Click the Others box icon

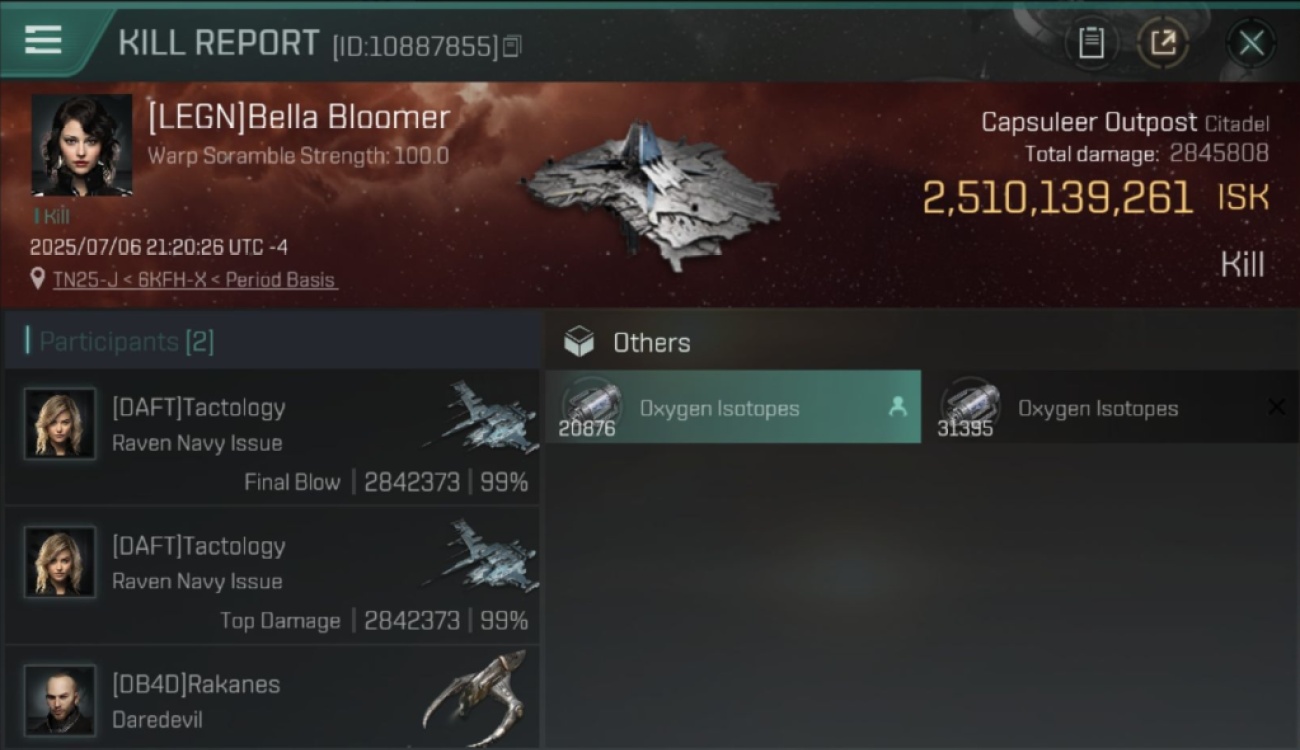pos(579,342)
